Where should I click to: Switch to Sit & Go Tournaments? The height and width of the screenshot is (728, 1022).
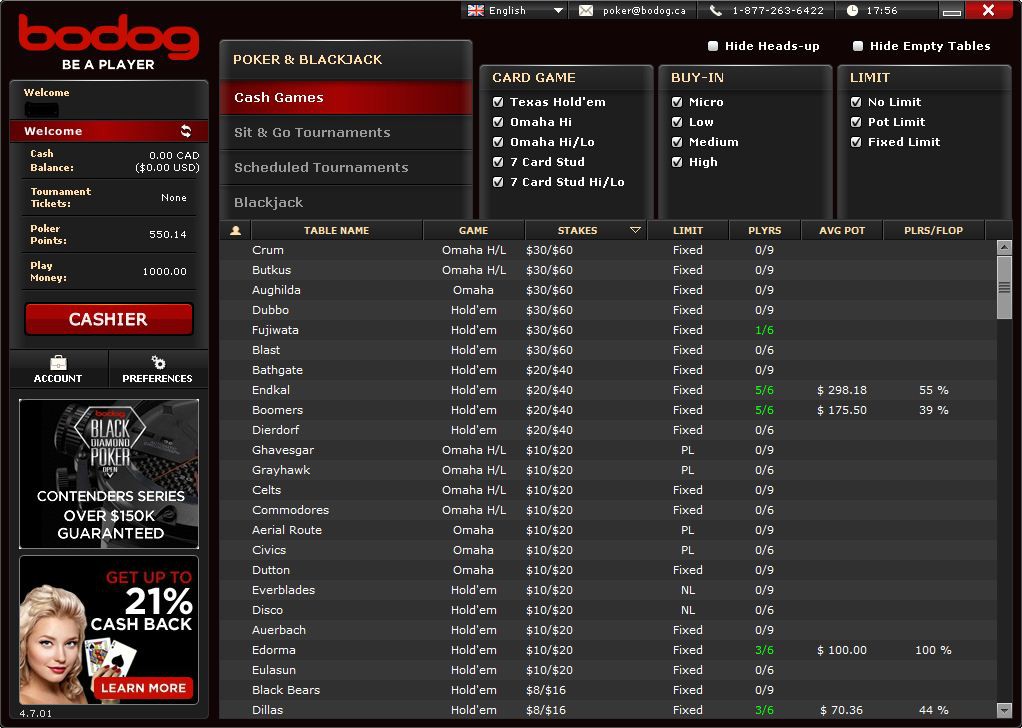[312, 132]
